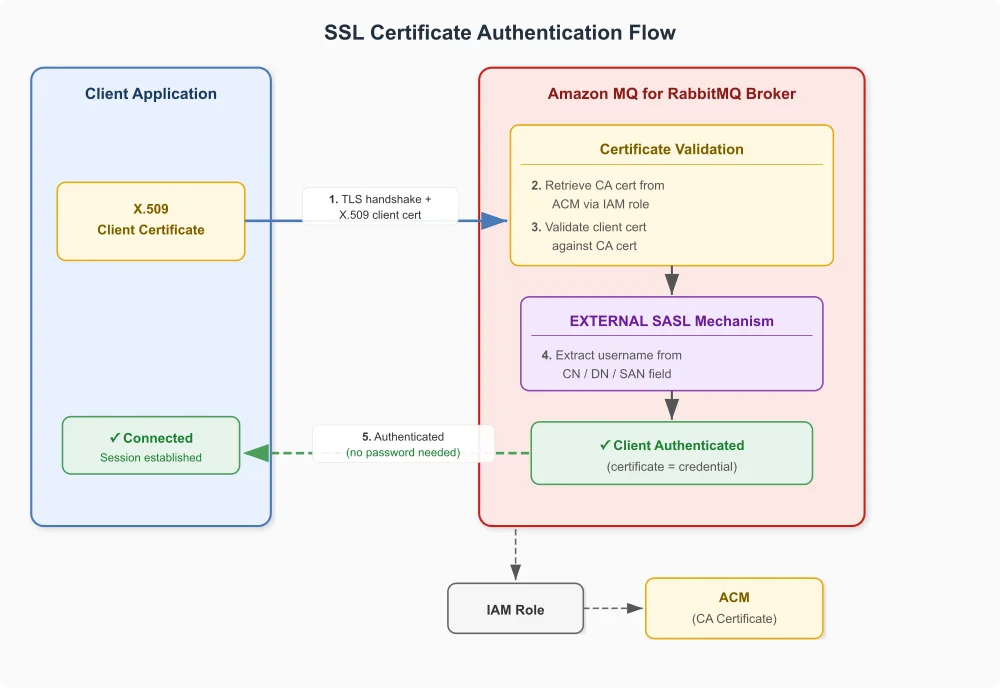The height and width of the screenshot is (688, 1001).
Task: Click the 'Validate client cert against CA cert' step
Action: coord(589,236)
